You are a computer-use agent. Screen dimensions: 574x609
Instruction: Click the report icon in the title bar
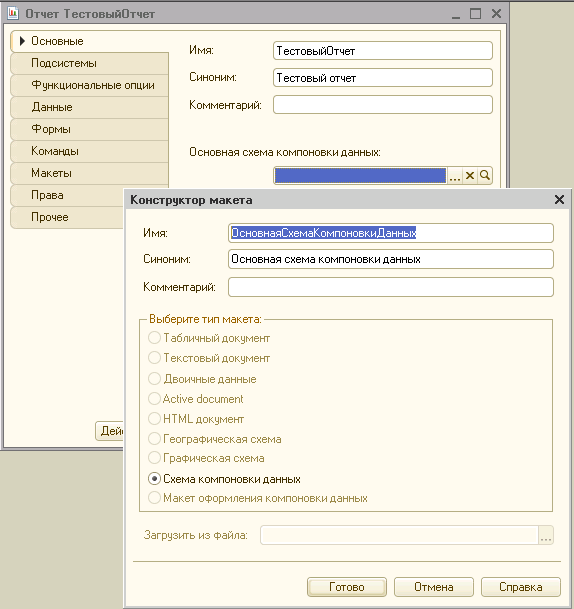13,14
